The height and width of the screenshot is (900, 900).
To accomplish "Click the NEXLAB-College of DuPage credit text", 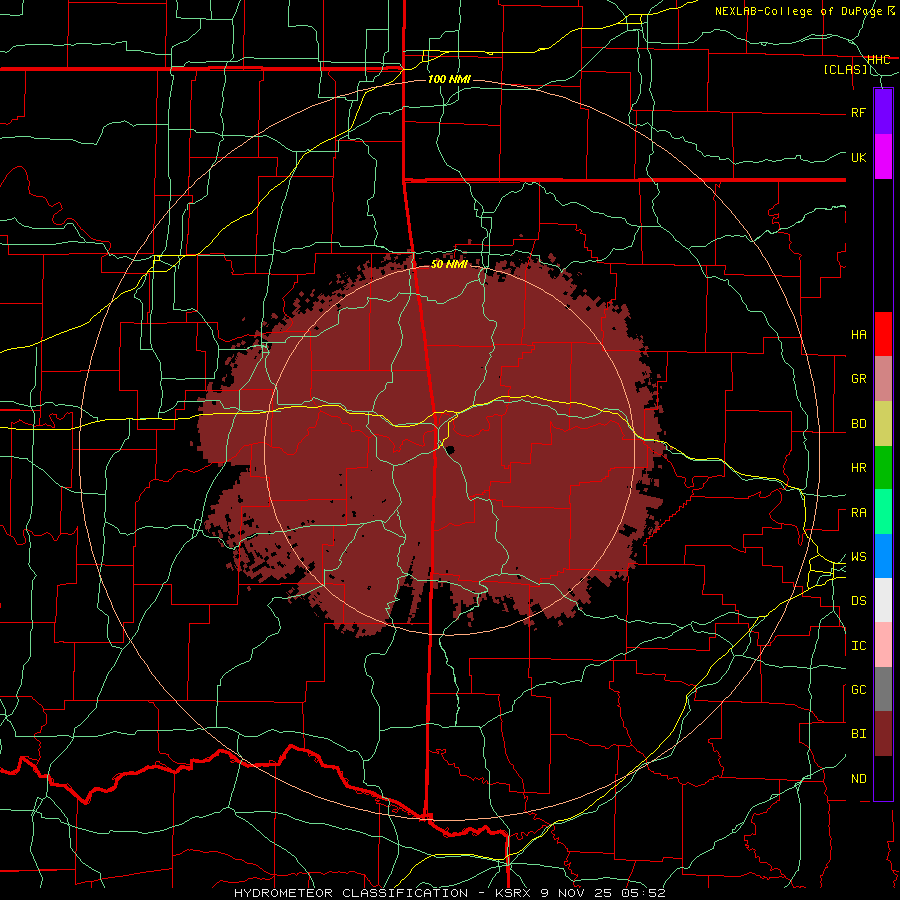I will [x=800, y=11].
